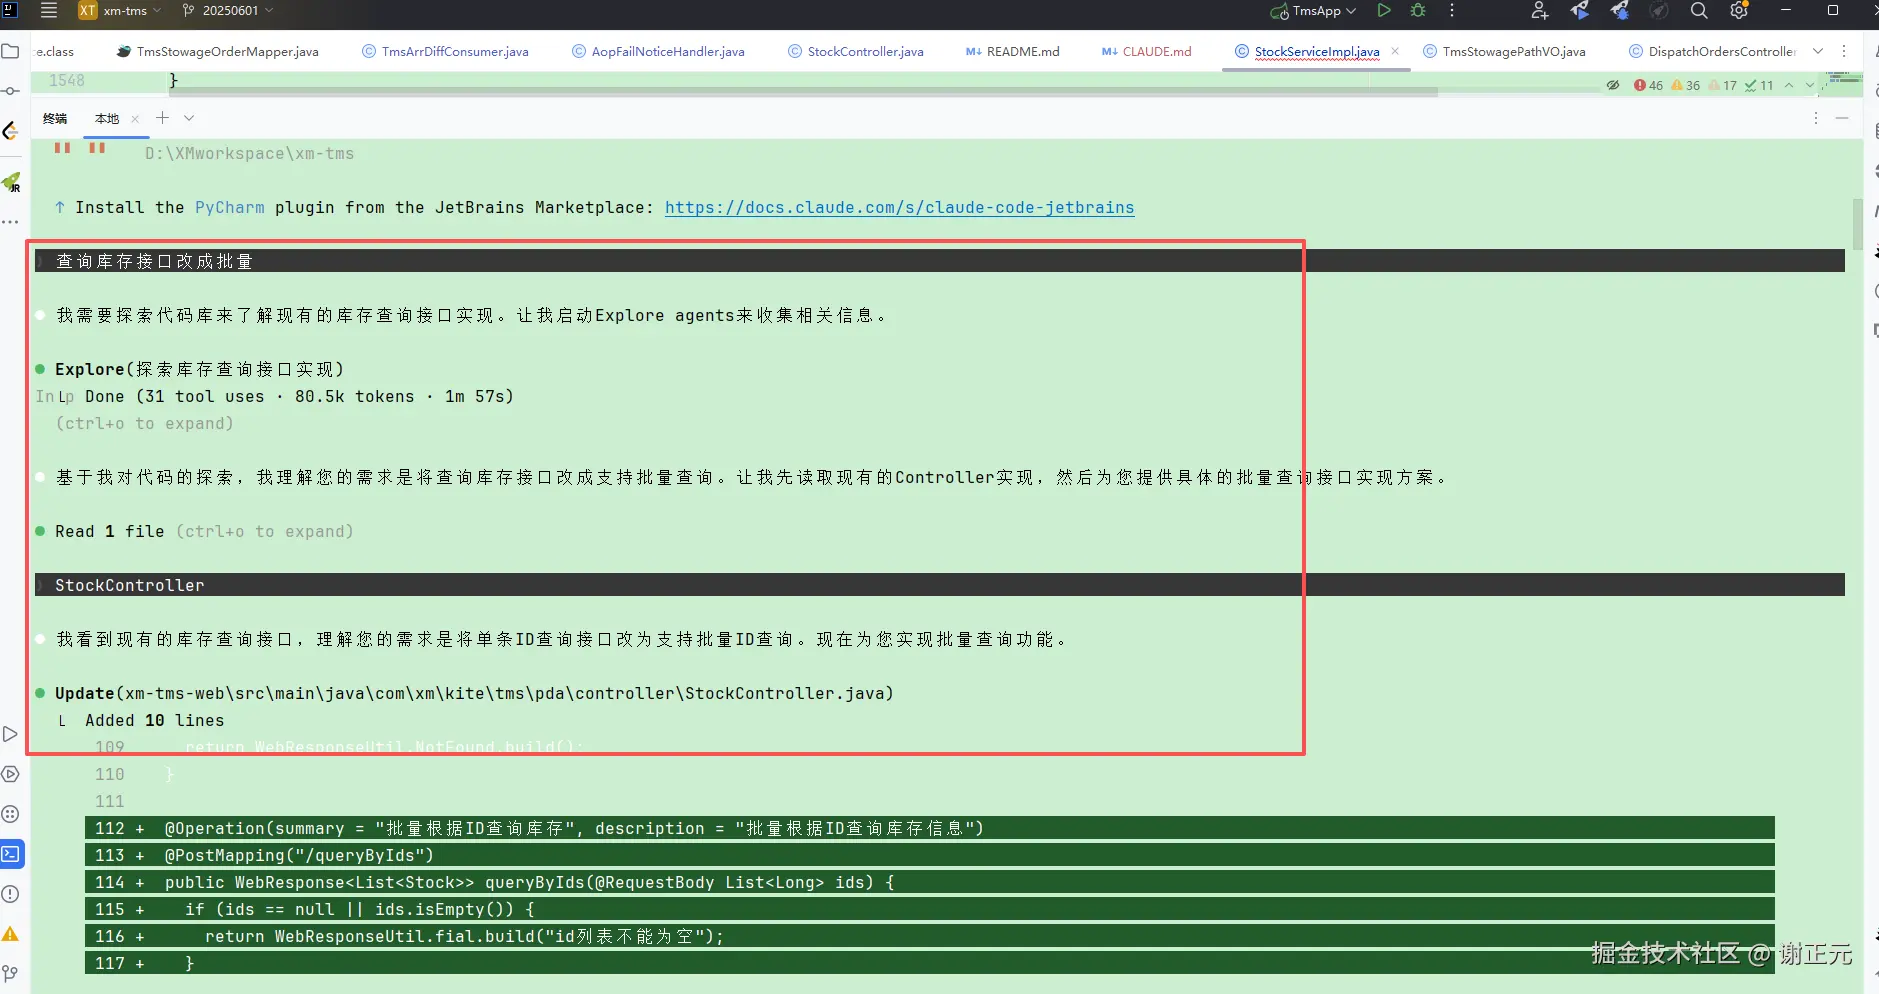The height and width of the screenshot is (994, 1879).
Task: Open the Commit tool window
Action: pyautogui.click(x=10, y=91)
